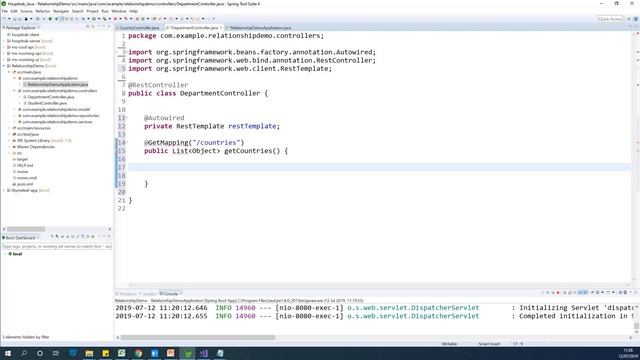Terminate the console process via red stop icon
Image resolution: width=640 pixels, height=360 pixels.
pos(558,293)
